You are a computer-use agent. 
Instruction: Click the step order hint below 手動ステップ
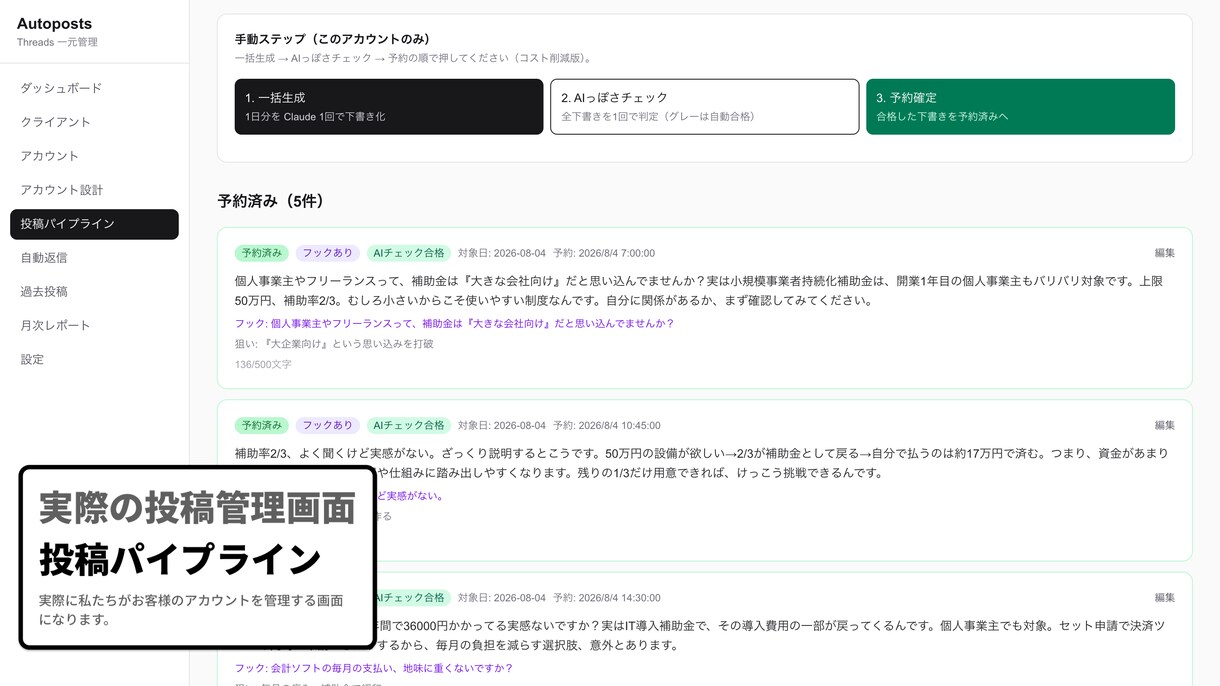(415, 58)
